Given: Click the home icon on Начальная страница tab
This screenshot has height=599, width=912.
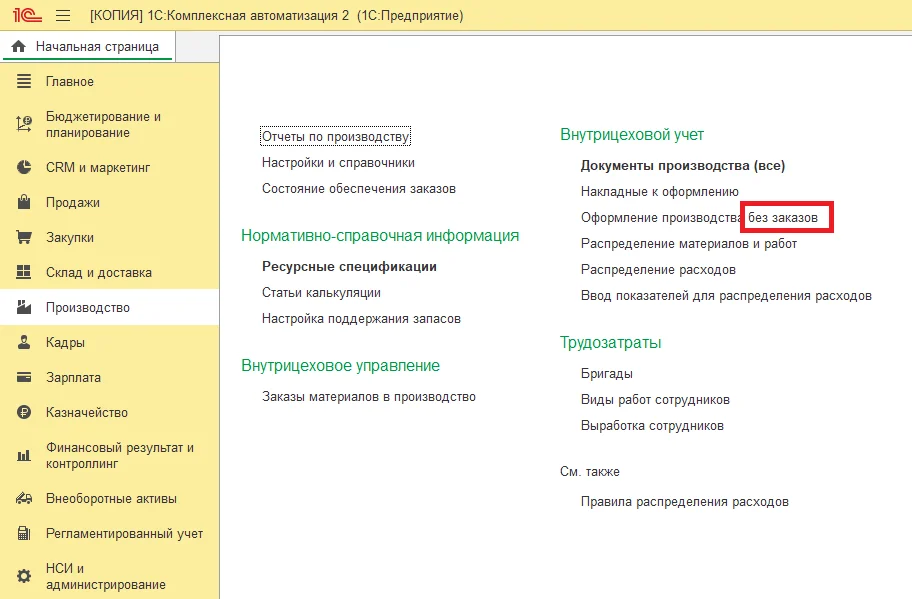Looking at the screenshot, I should click(x=19, y=47).
